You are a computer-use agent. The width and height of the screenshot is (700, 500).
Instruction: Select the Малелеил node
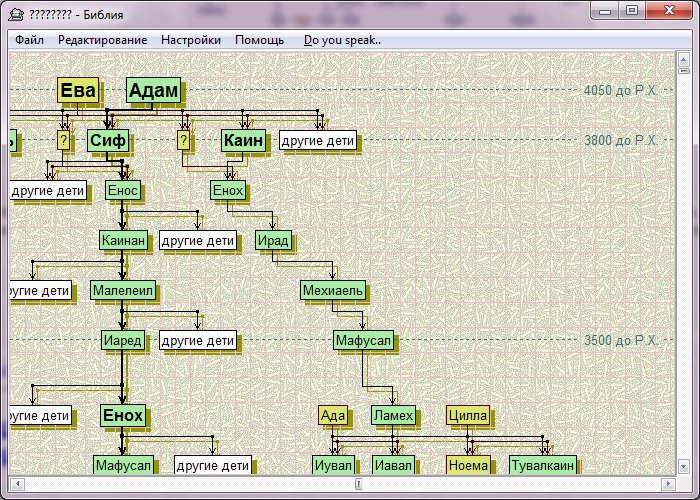click(x=125, y=290)
